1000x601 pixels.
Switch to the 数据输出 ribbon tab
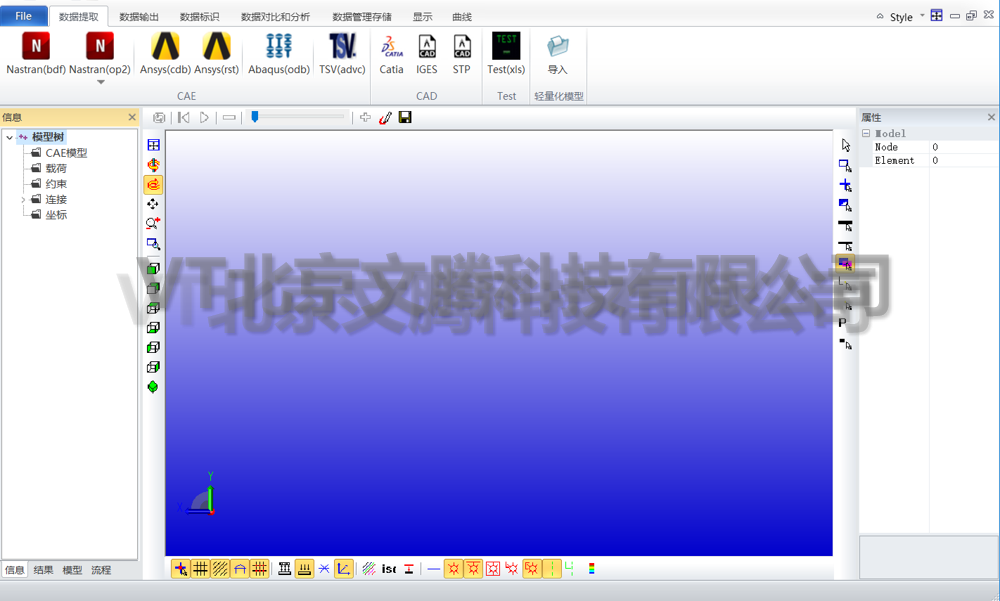coord(139,17)
